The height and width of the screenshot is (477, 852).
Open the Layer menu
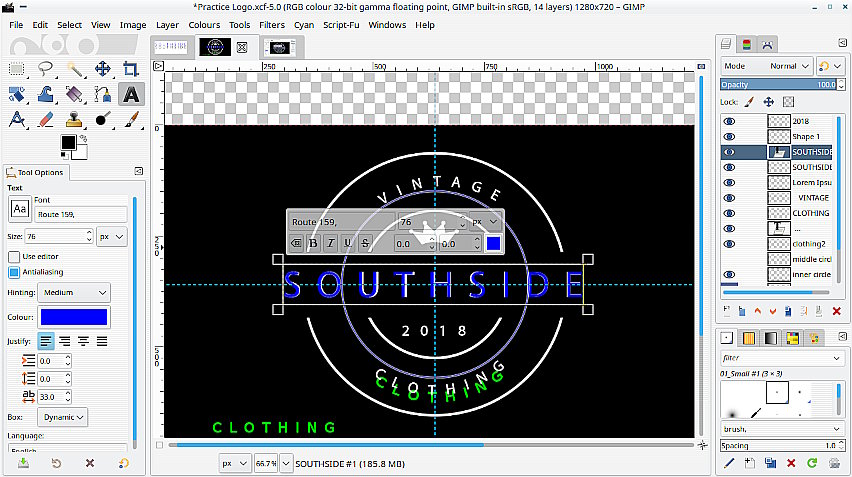(x=167, y=25)
